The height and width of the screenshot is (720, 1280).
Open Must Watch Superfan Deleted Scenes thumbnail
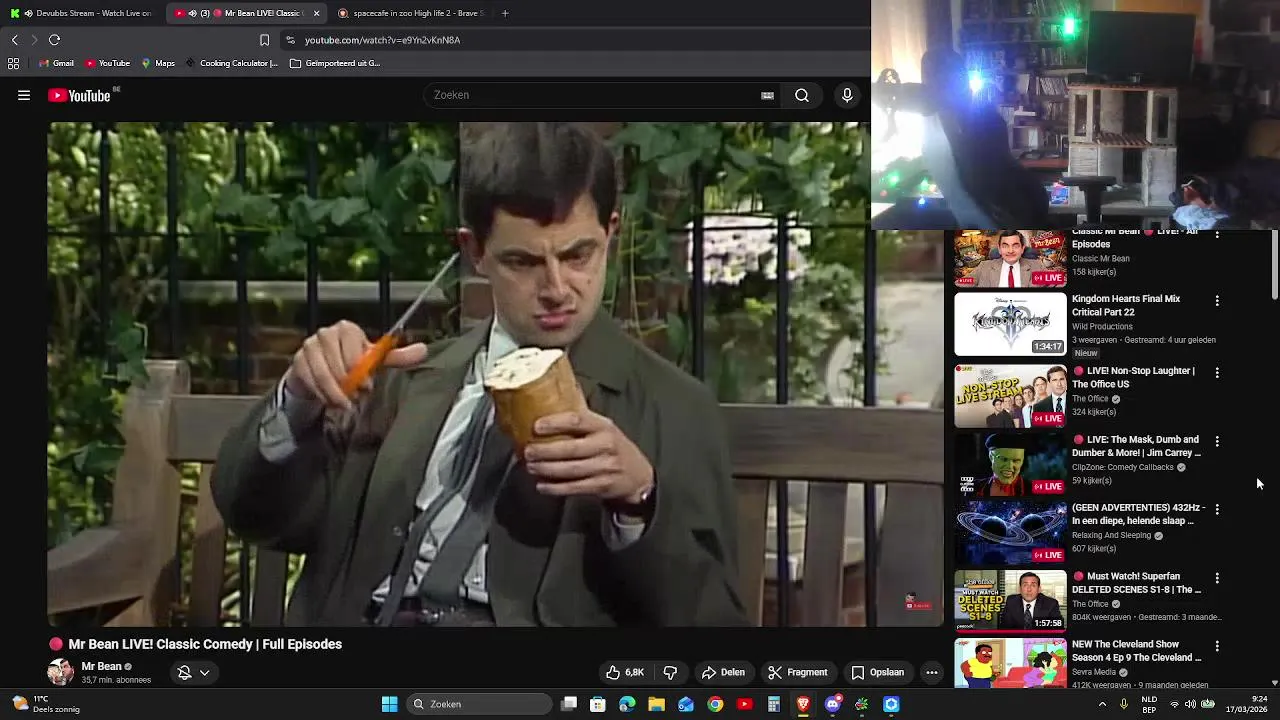[1010, 601]
